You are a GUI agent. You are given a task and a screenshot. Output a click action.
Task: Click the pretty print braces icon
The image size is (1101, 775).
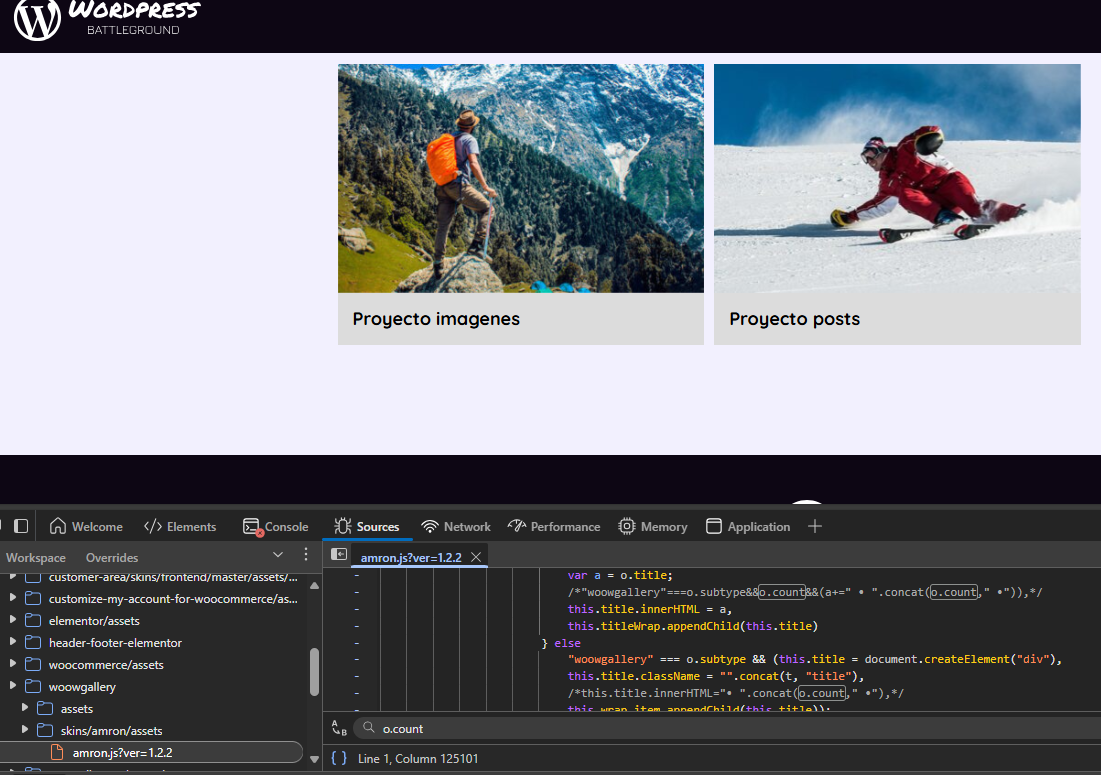tap(338, 758)
